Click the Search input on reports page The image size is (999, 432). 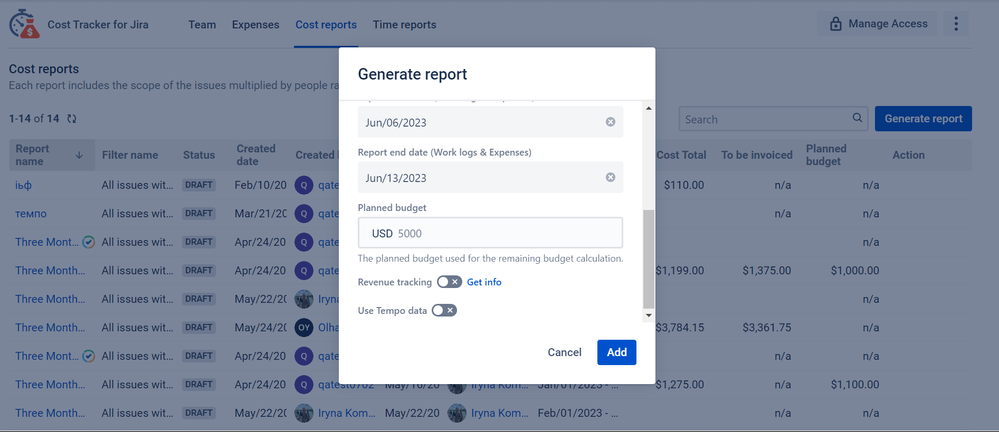[x=773, y=119]
